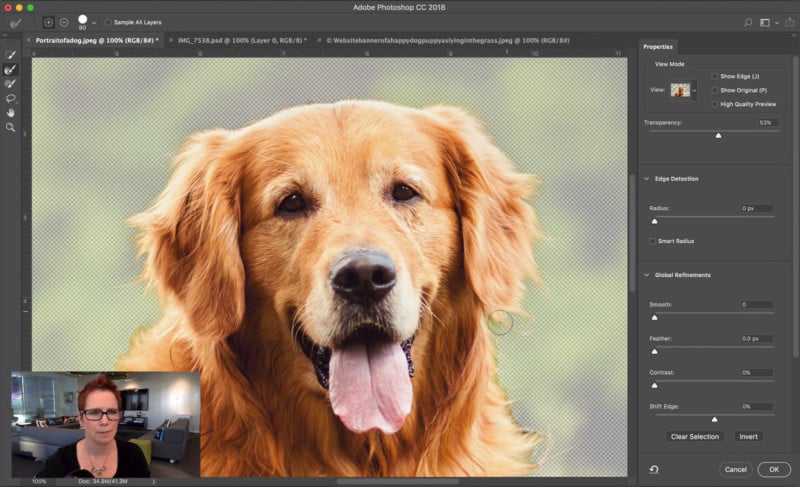Click the Feather slider handle
800x487 pixels.
[655, 351]
